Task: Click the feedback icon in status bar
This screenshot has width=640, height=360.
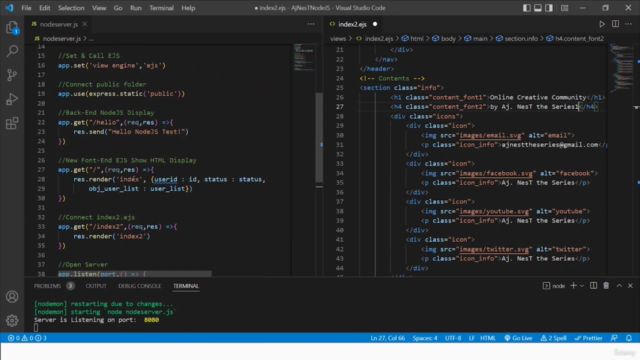Action: tap(614, 338)
